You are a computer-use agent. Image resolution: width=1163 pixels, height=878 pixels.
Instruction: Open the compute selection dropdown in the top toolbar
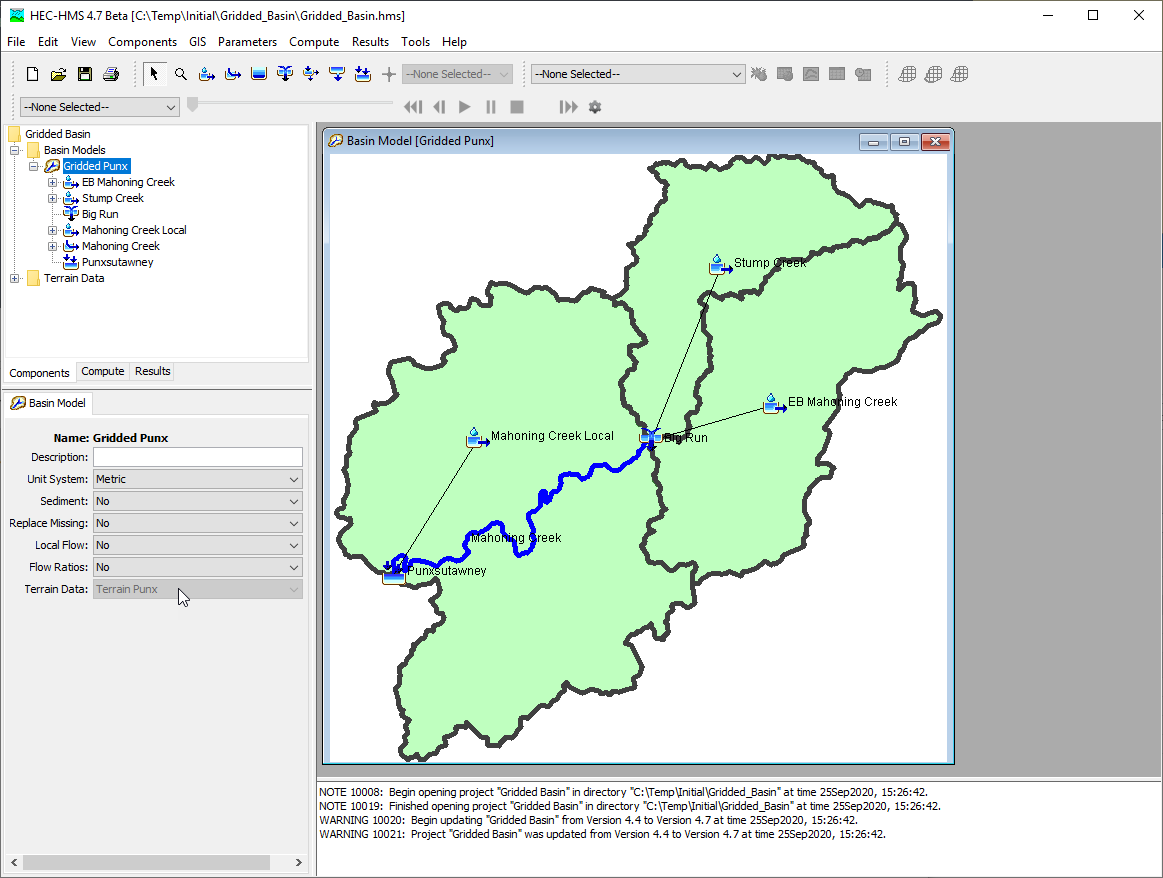(638, 74)
